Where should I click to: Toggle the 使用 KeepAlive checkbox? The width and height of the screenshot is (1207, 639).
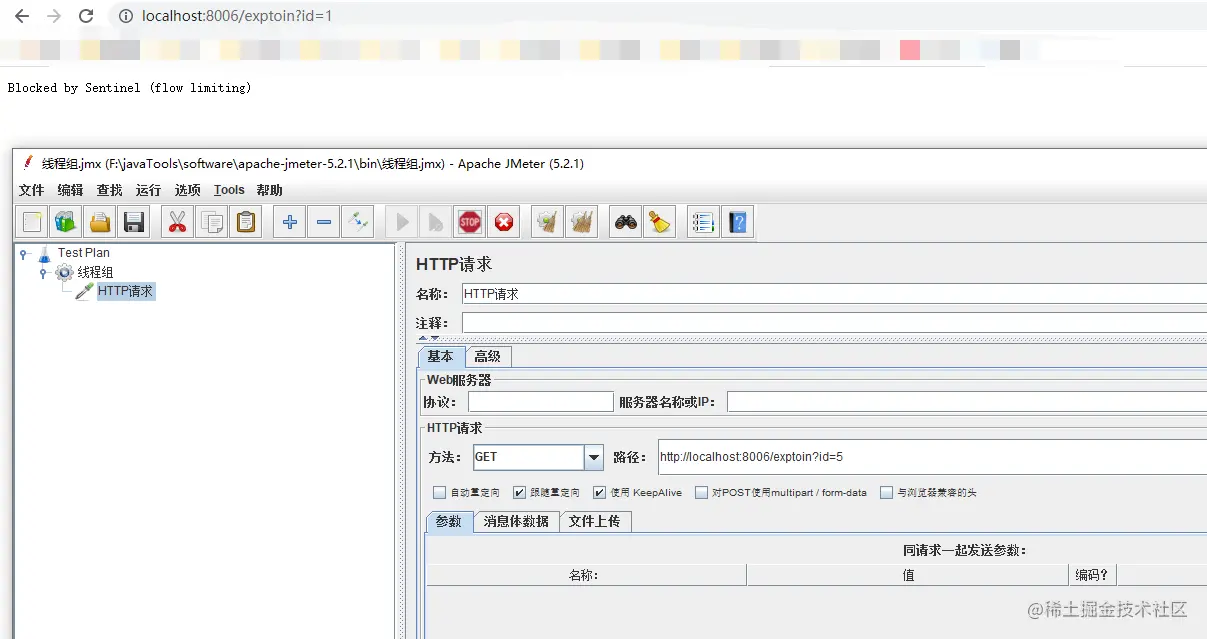coord(599,492)
